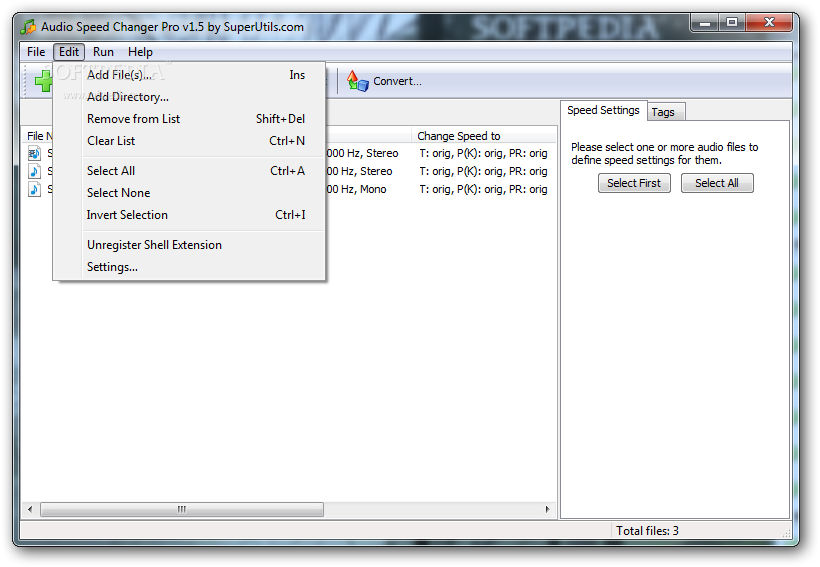Click the horizontal scrollbar thumb
Viewport: 820px width, 567px height.
182,509
